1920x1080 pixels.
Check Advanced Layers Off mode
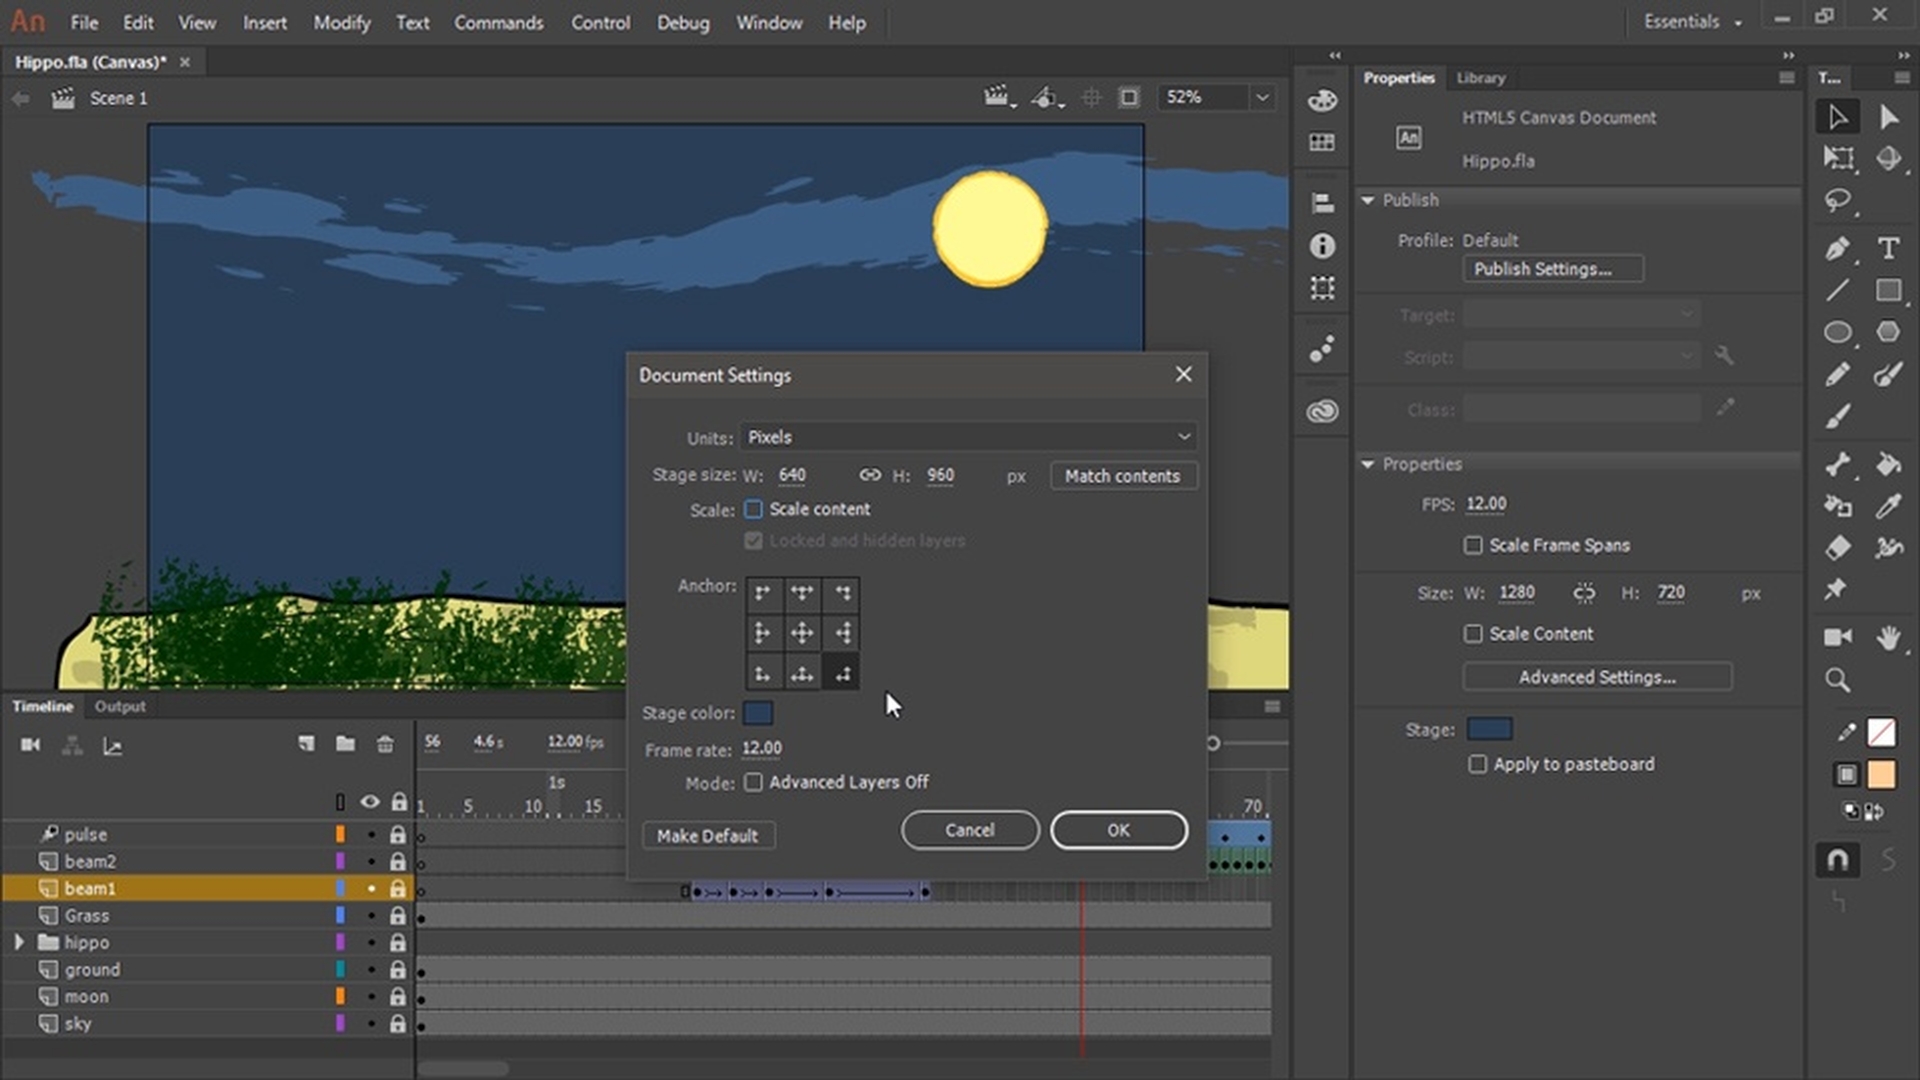753,782
